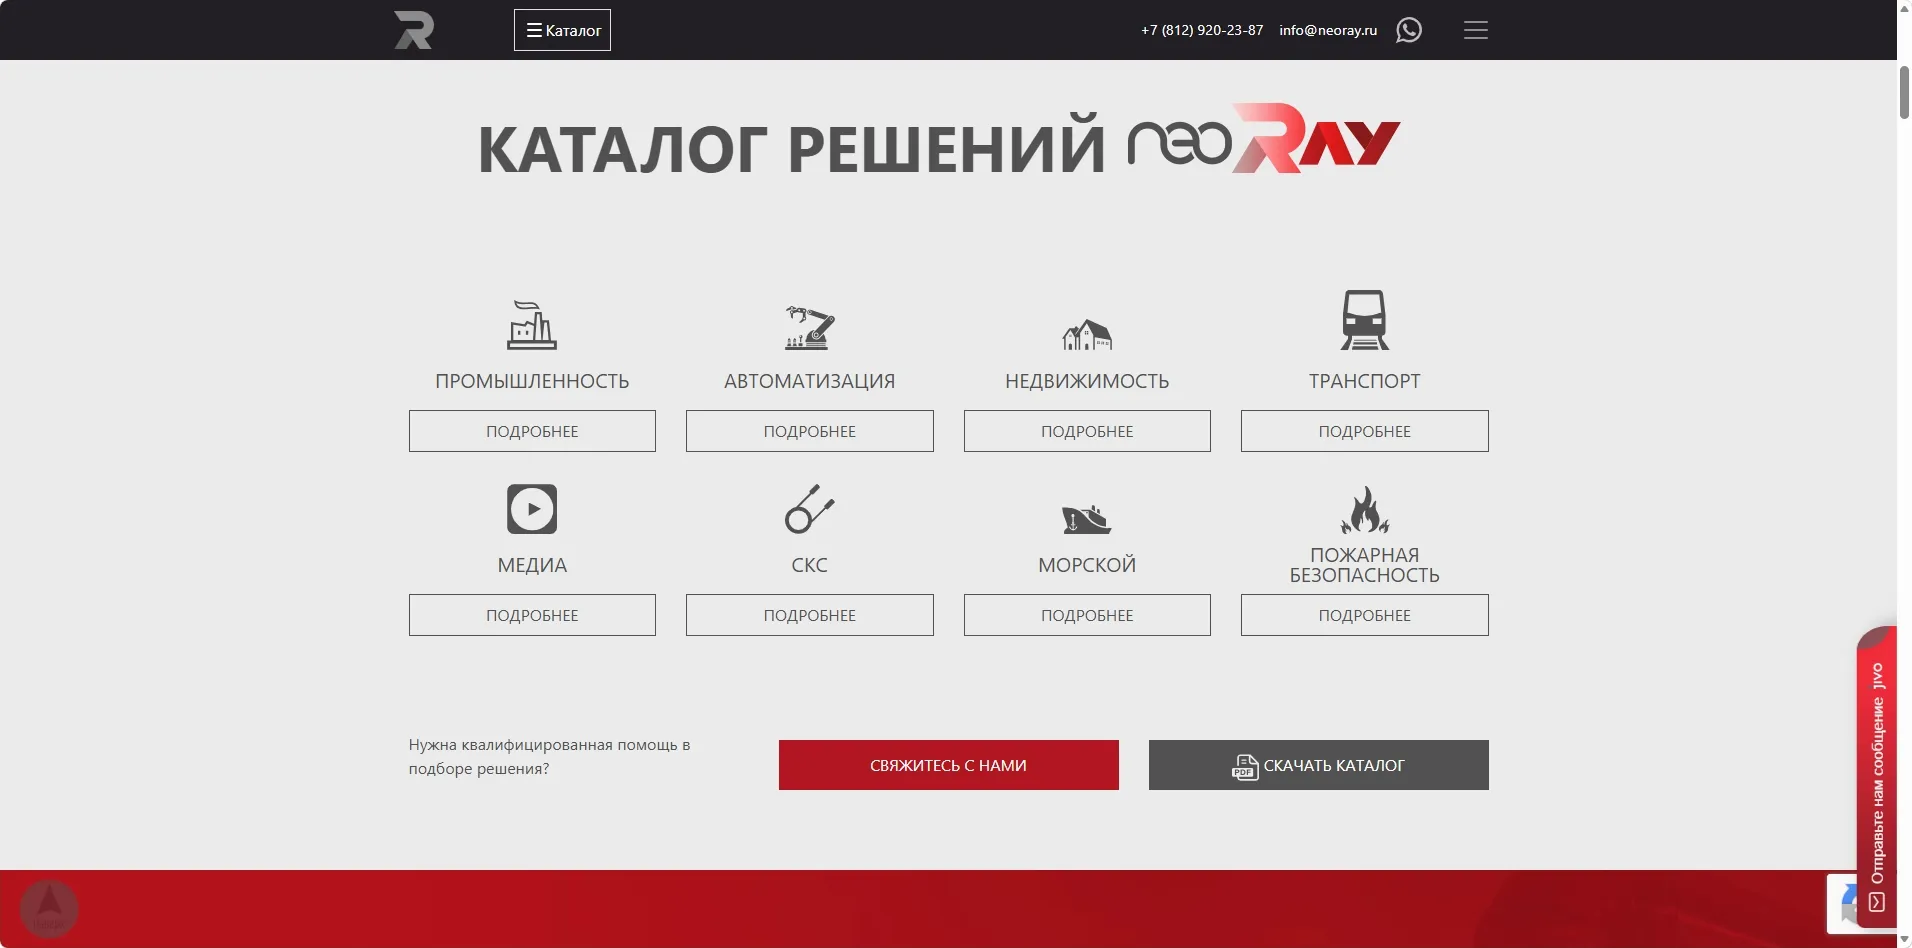The image size is (1912, 948).
Task: Click Подробнее under Автоматизация
Action: (810, 431)
